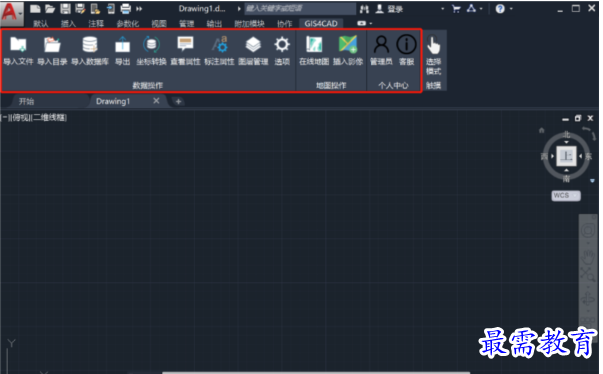Viewport: 603px width, 374px height.
Task: Click the pan hand in navigation bar
Action: tap(588, 256)
